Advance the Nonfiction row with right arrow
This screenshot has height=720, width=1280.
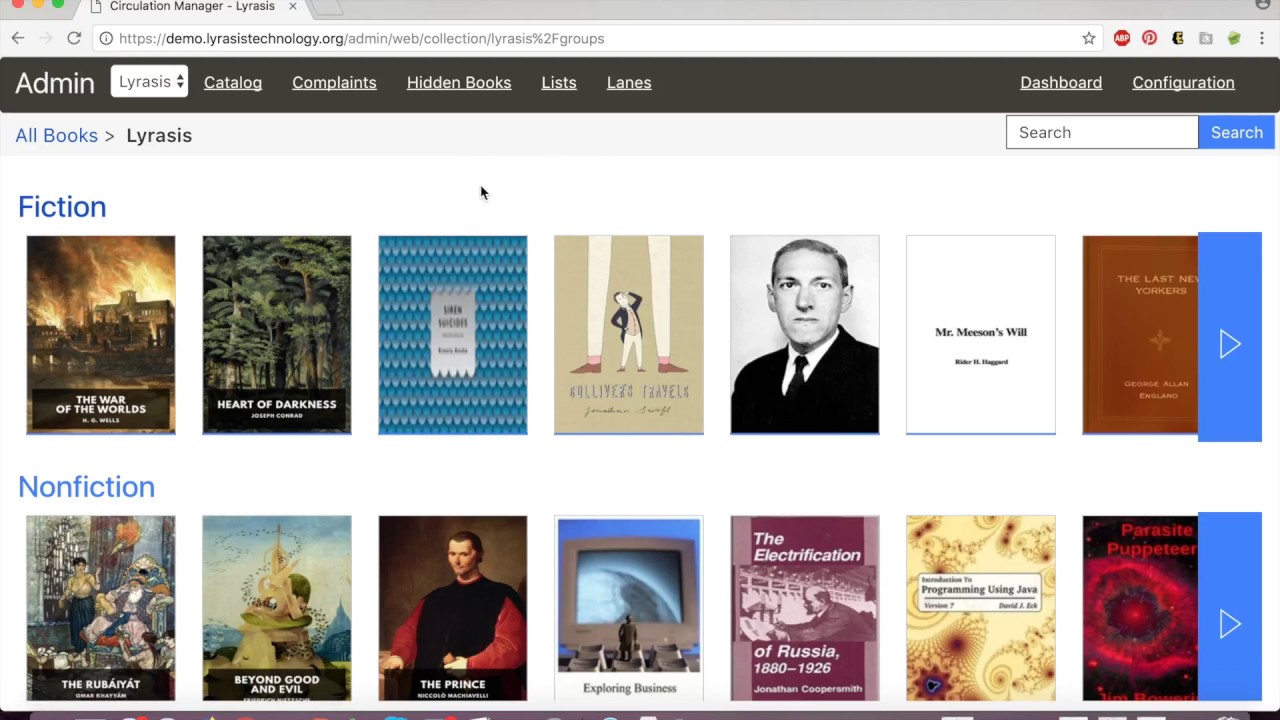pyautogui.click(x=1230, y=607)
